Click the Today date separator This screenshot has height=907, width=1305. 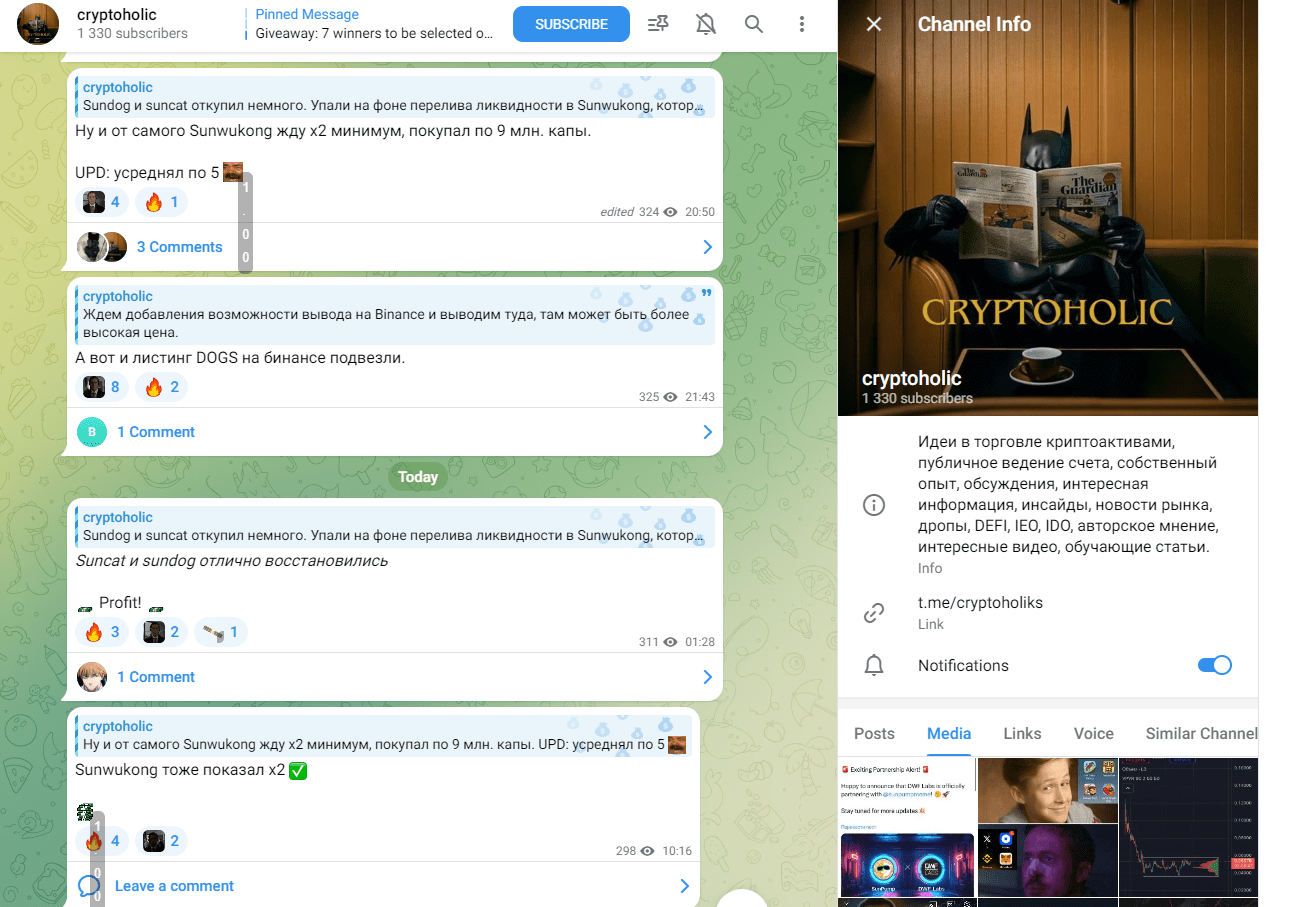click(417, 477)
